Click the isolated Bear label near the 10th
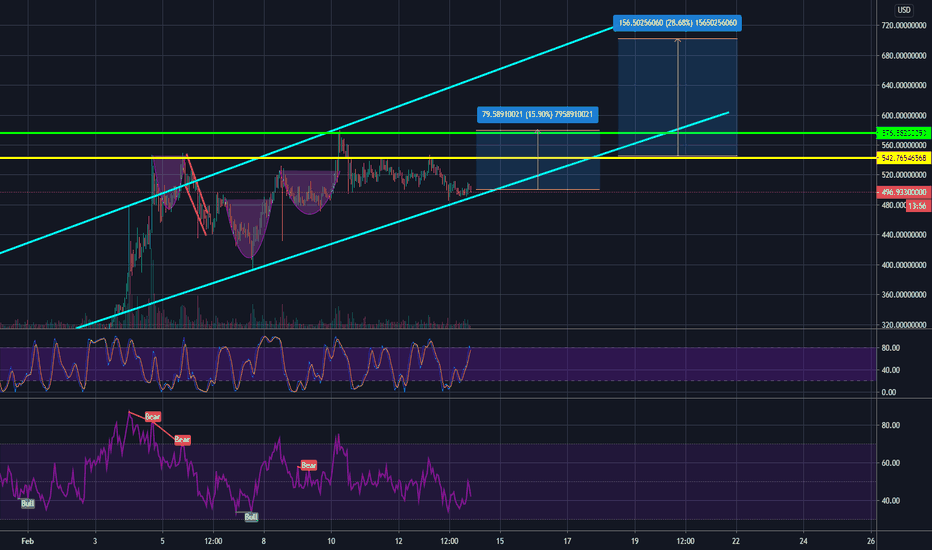Viewport: 932px width, 550px height. (x=308, y=465)
